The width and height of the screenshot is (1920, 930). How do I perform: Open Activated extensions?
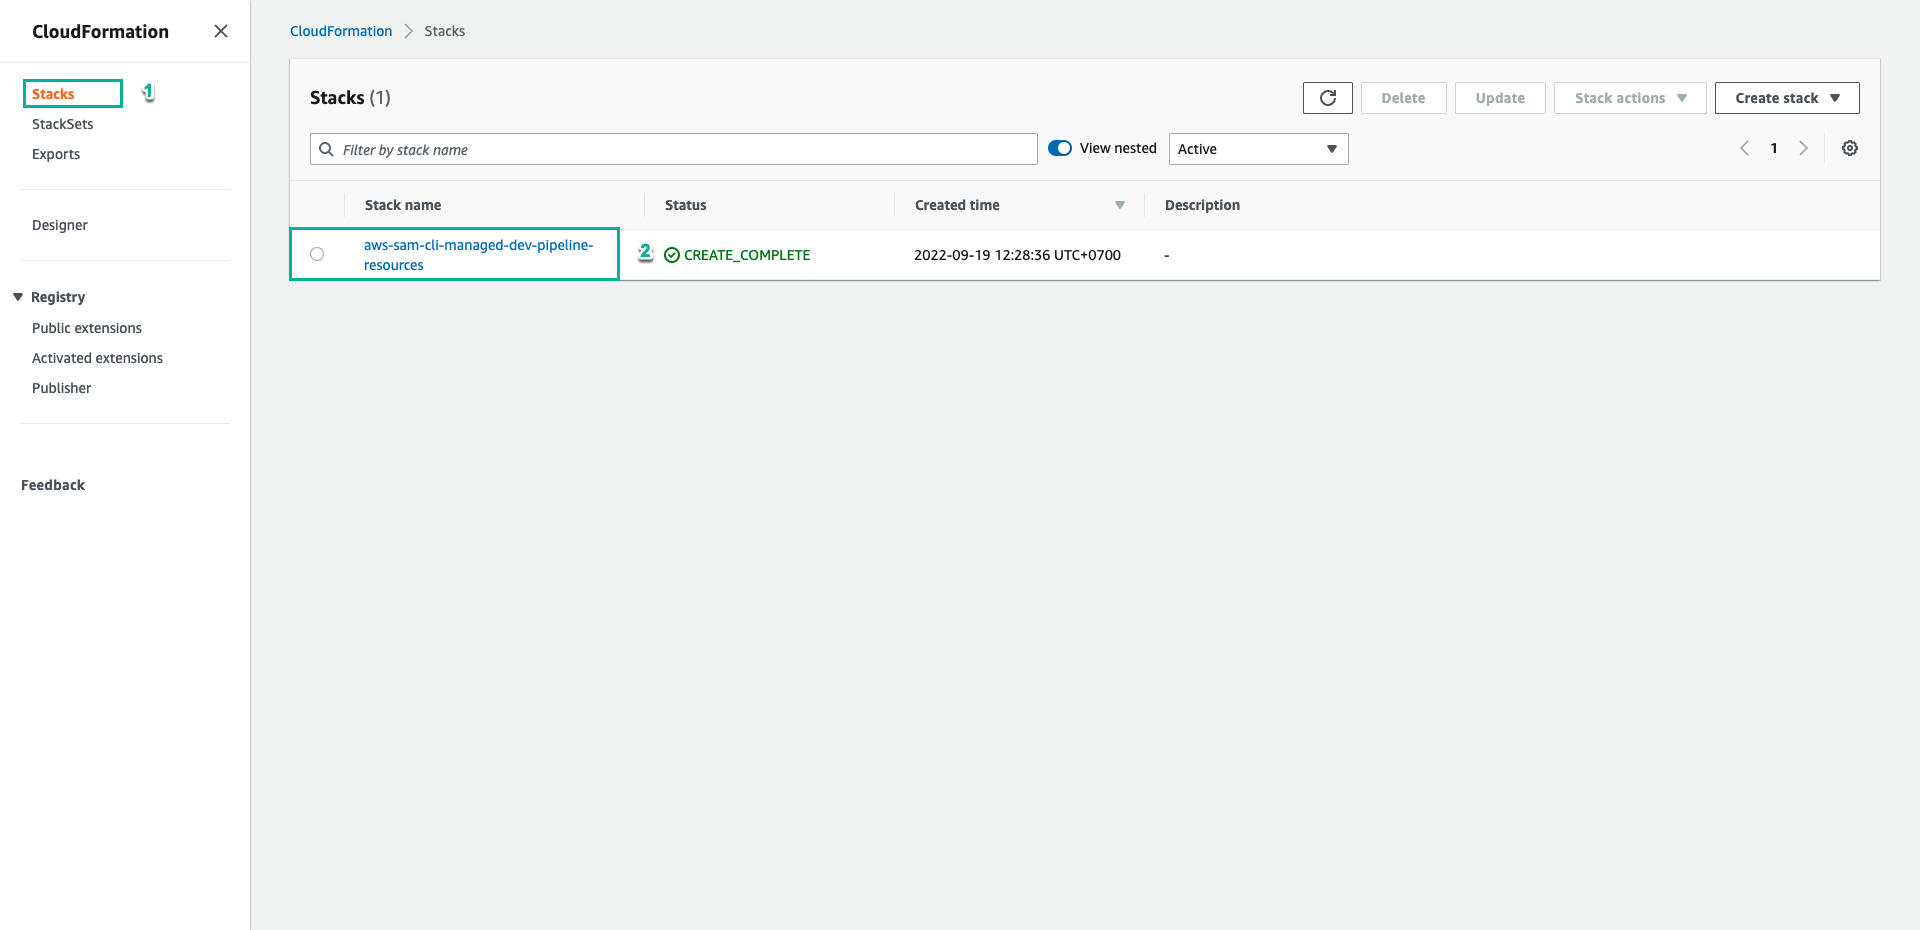pos(97,358)
